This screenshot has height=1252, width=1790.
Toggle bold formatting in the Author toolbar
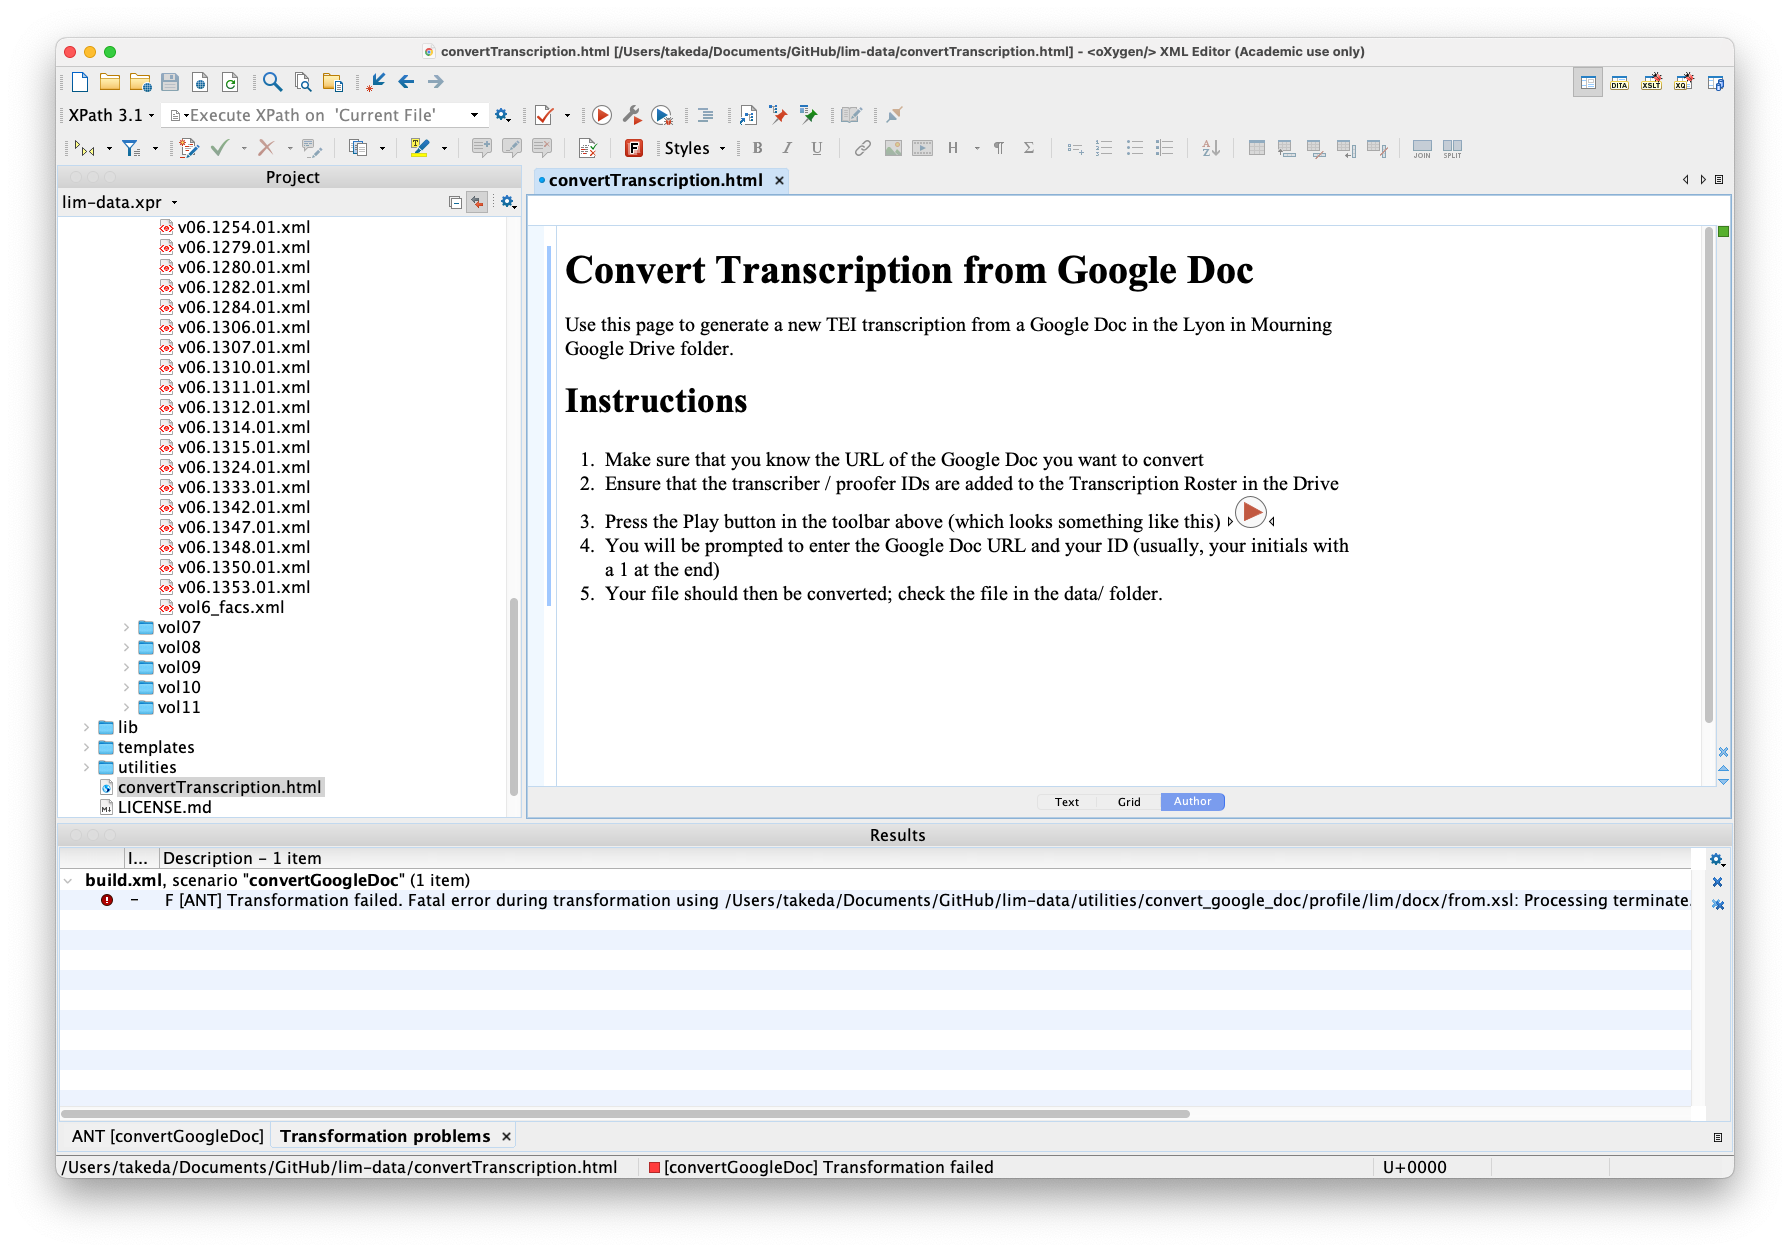point(757,147)
